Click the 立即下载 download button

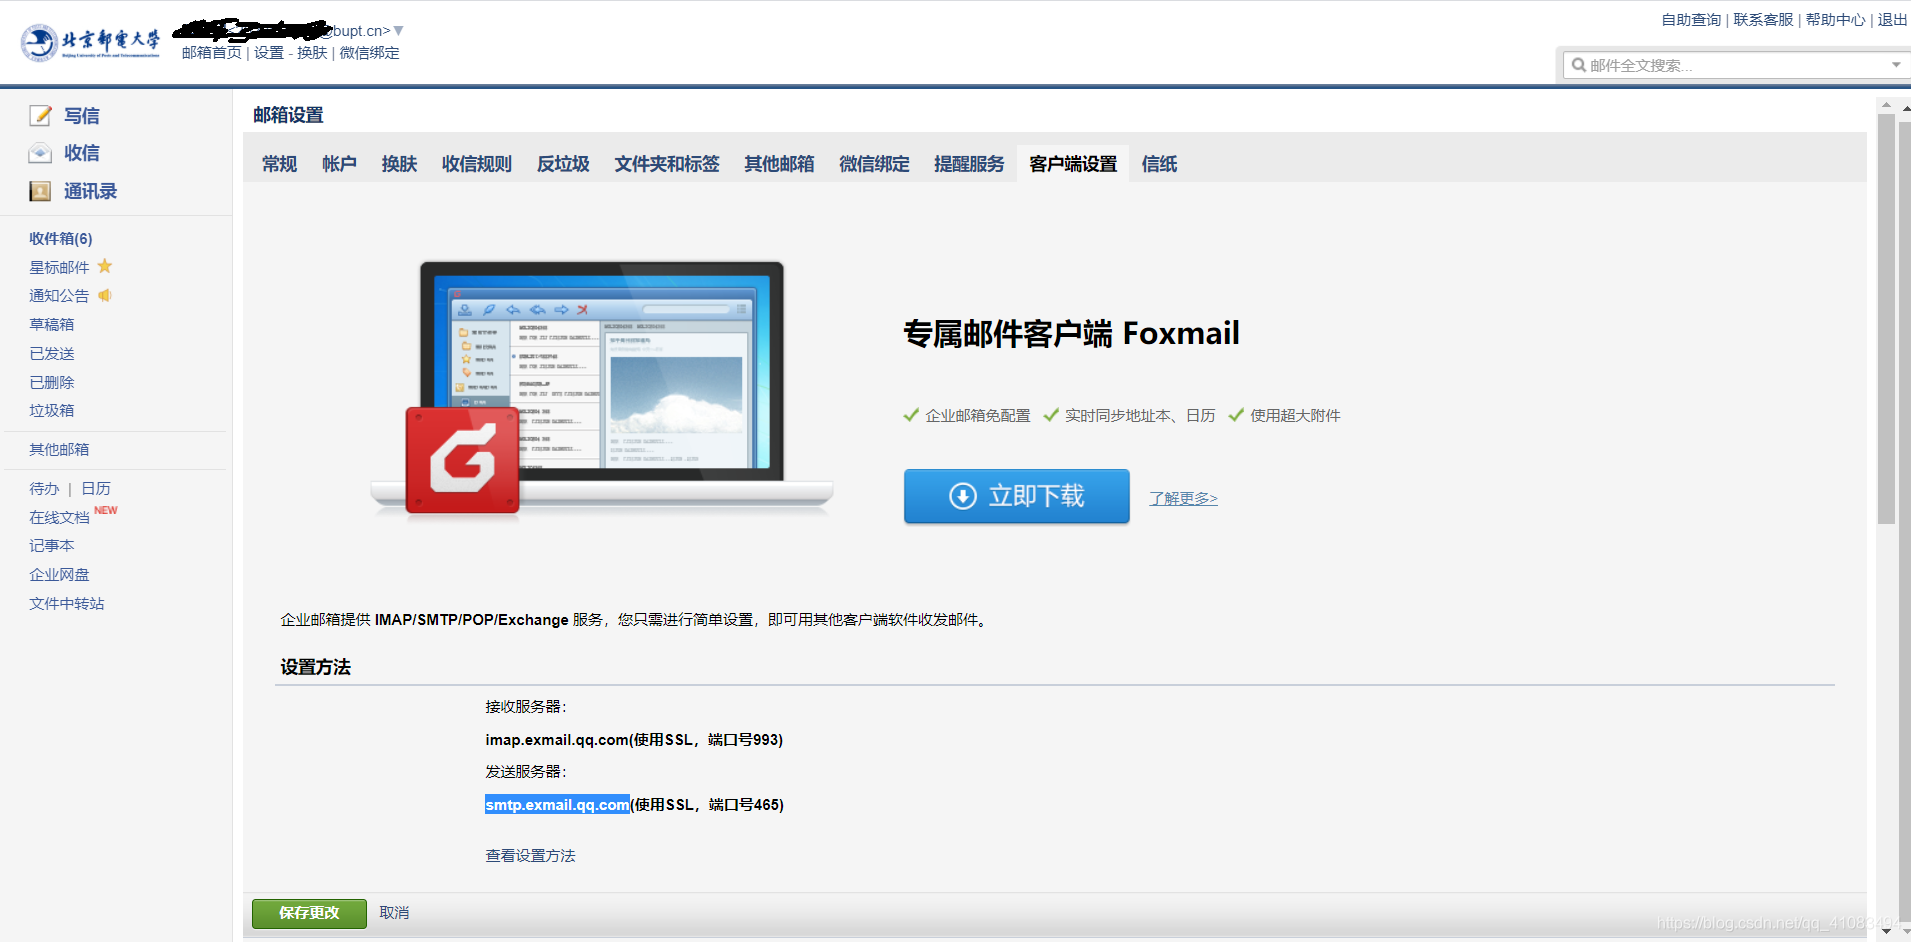(1016, 496)
